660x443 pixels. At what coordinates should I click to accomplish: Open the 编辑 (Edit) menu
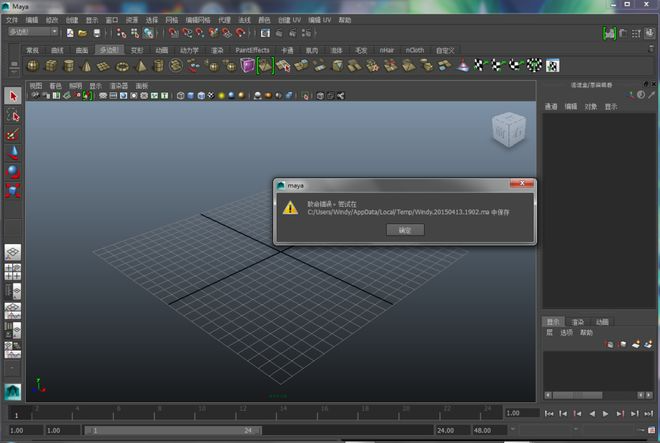(x=32, y=20)
